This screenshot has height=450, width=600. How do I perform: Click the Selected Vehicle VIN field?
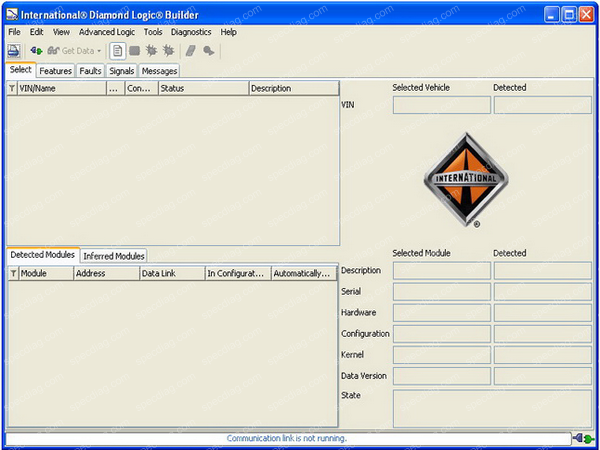pos(441,105)
